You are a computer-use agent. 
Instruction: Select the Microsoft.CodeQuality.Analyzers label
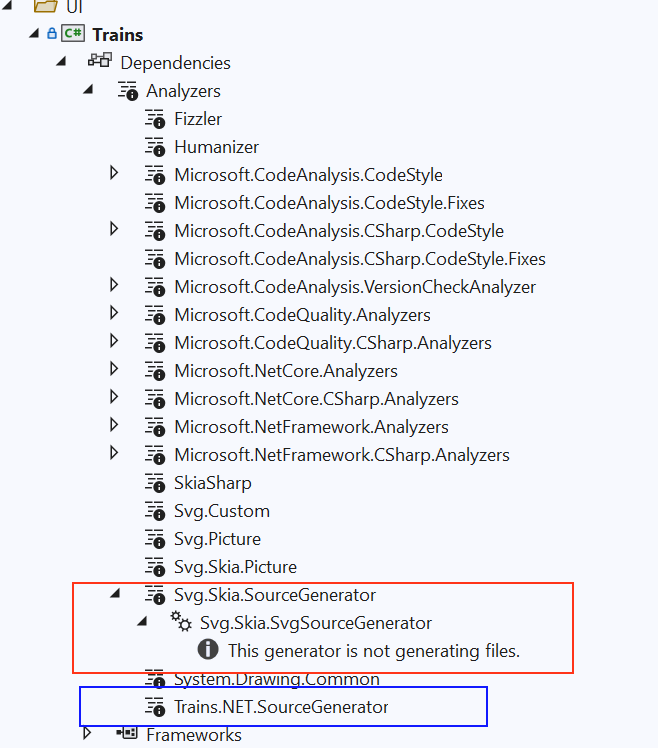[x=302, y=315]
